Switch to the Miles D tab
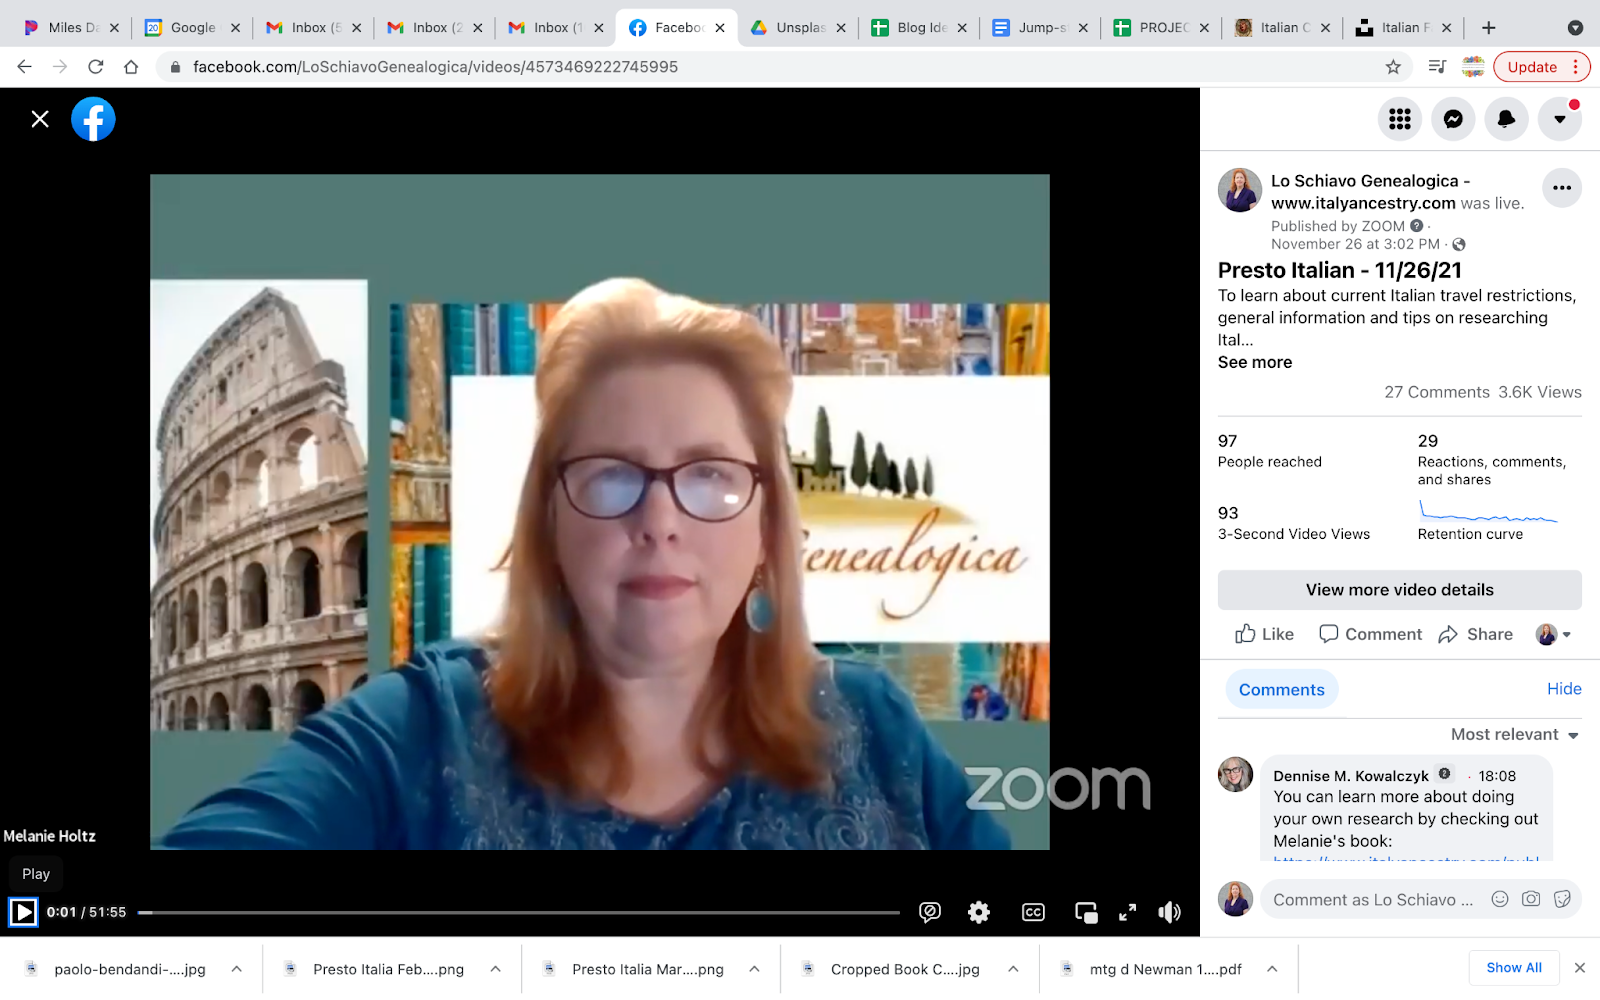Image resolution: width=1600 pixels, height=1000 pixels. (71, 28)
